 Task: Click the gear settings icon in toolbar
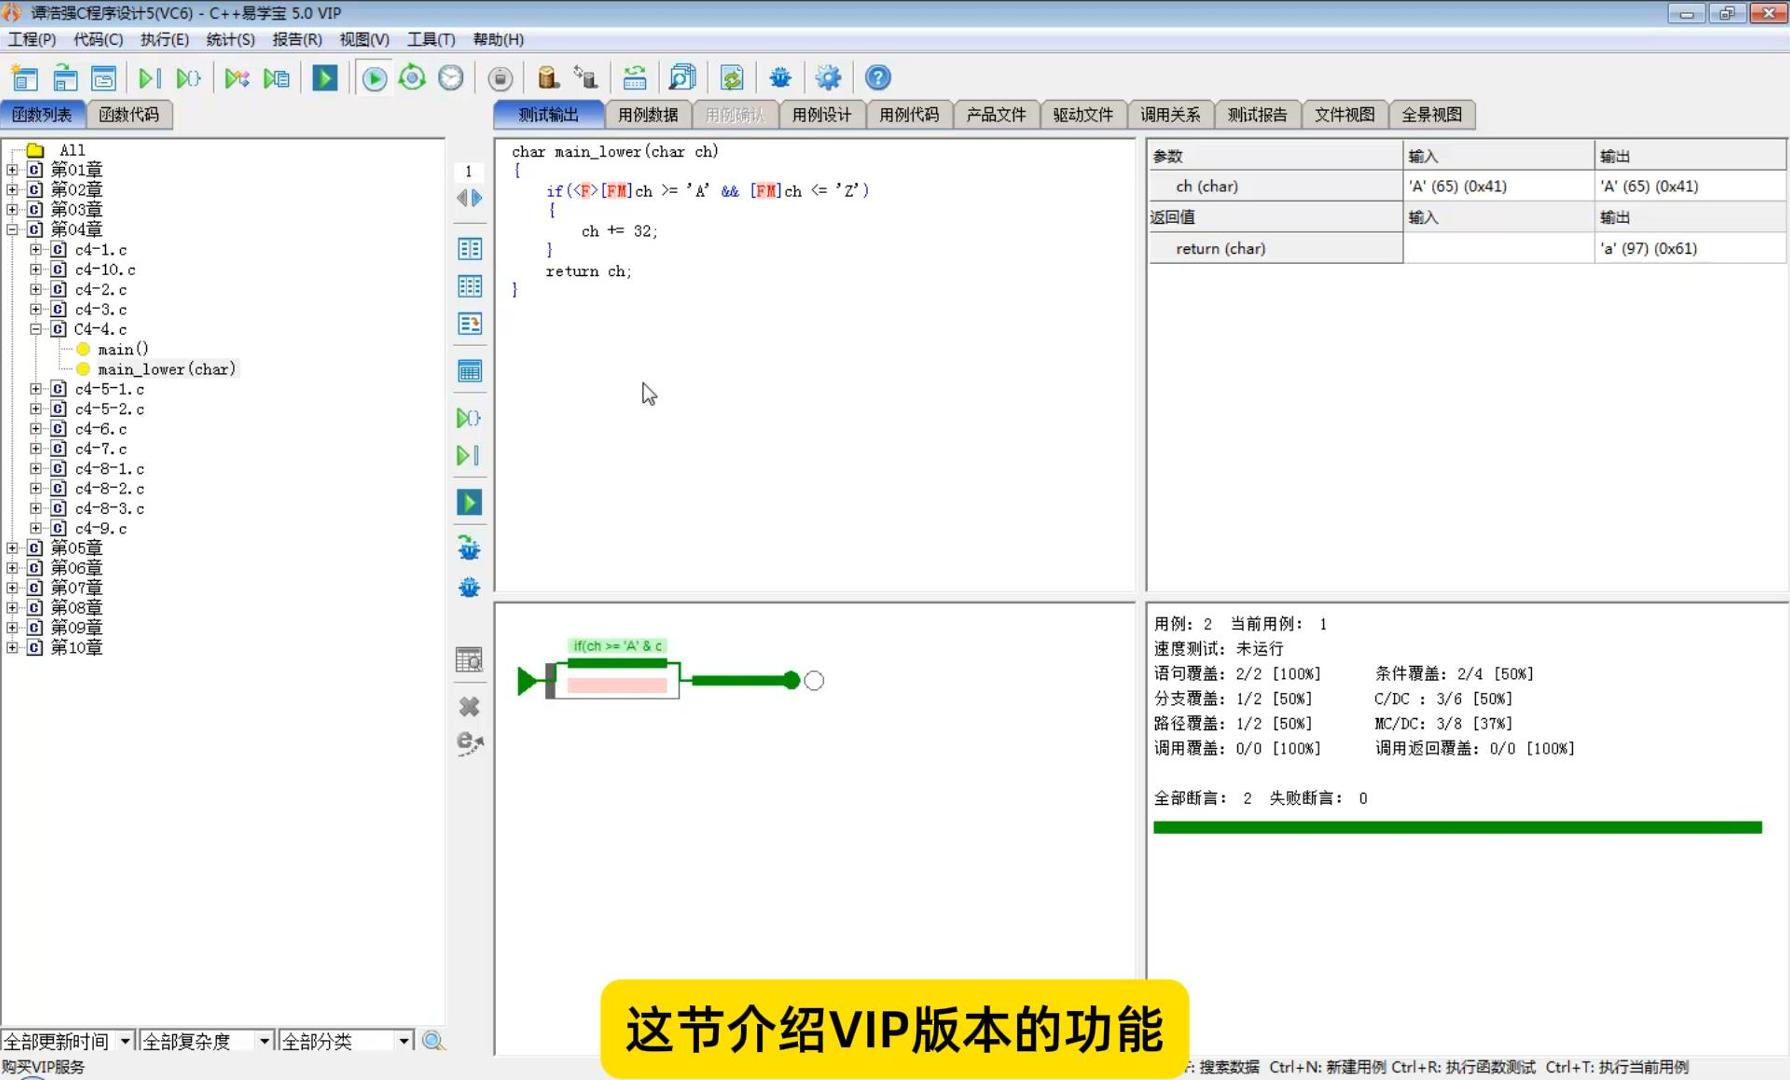[828, 78]
